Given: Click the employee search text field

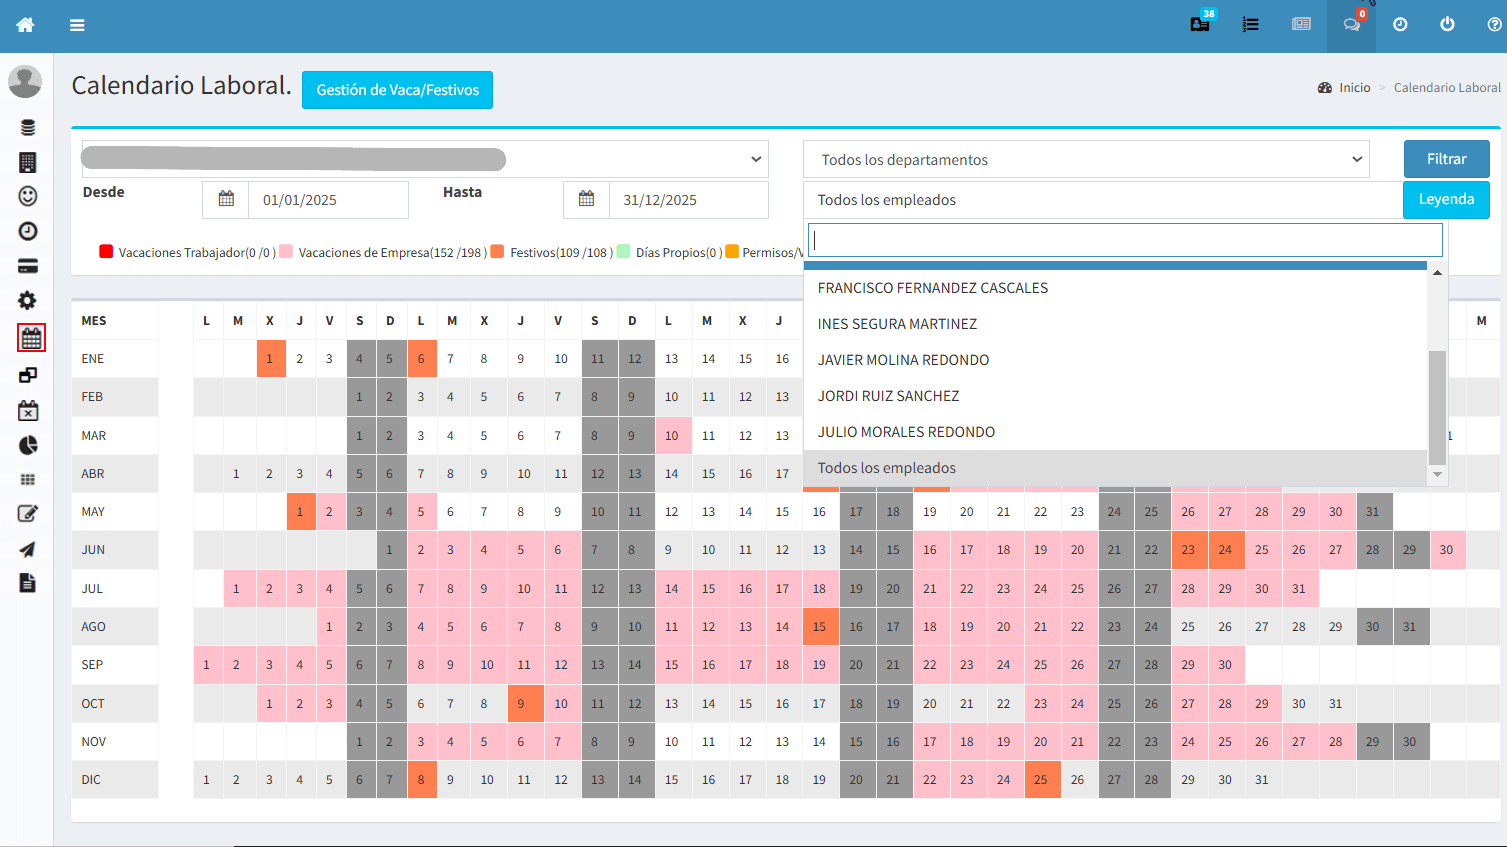Looking at the screenshot, I should 1125,240.
